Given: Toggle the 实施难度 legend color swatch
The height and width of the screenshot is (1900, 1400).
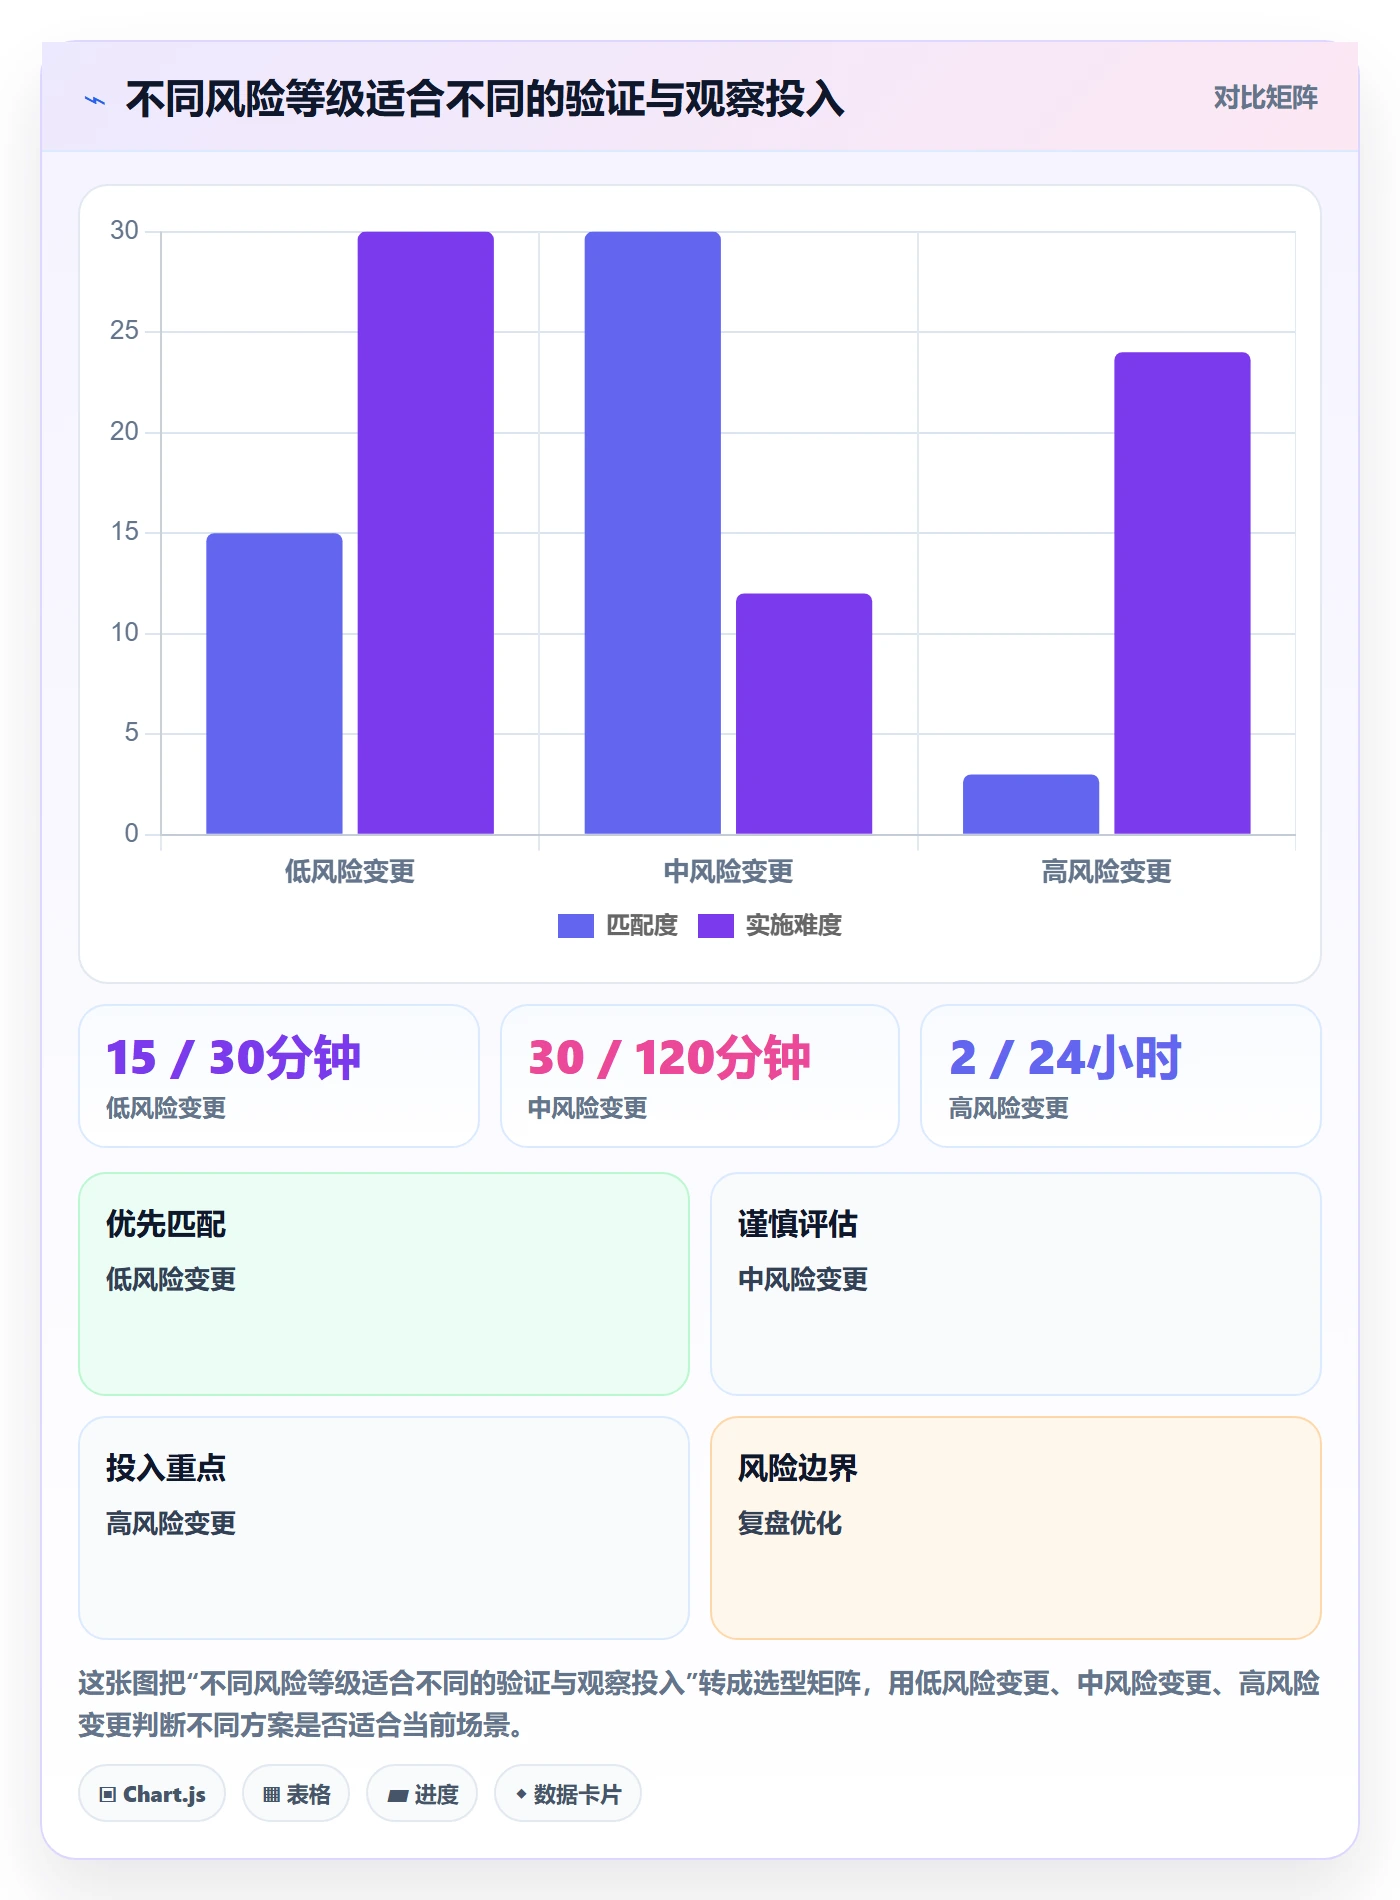Looking at the screenshot, I should pos(716,926).
